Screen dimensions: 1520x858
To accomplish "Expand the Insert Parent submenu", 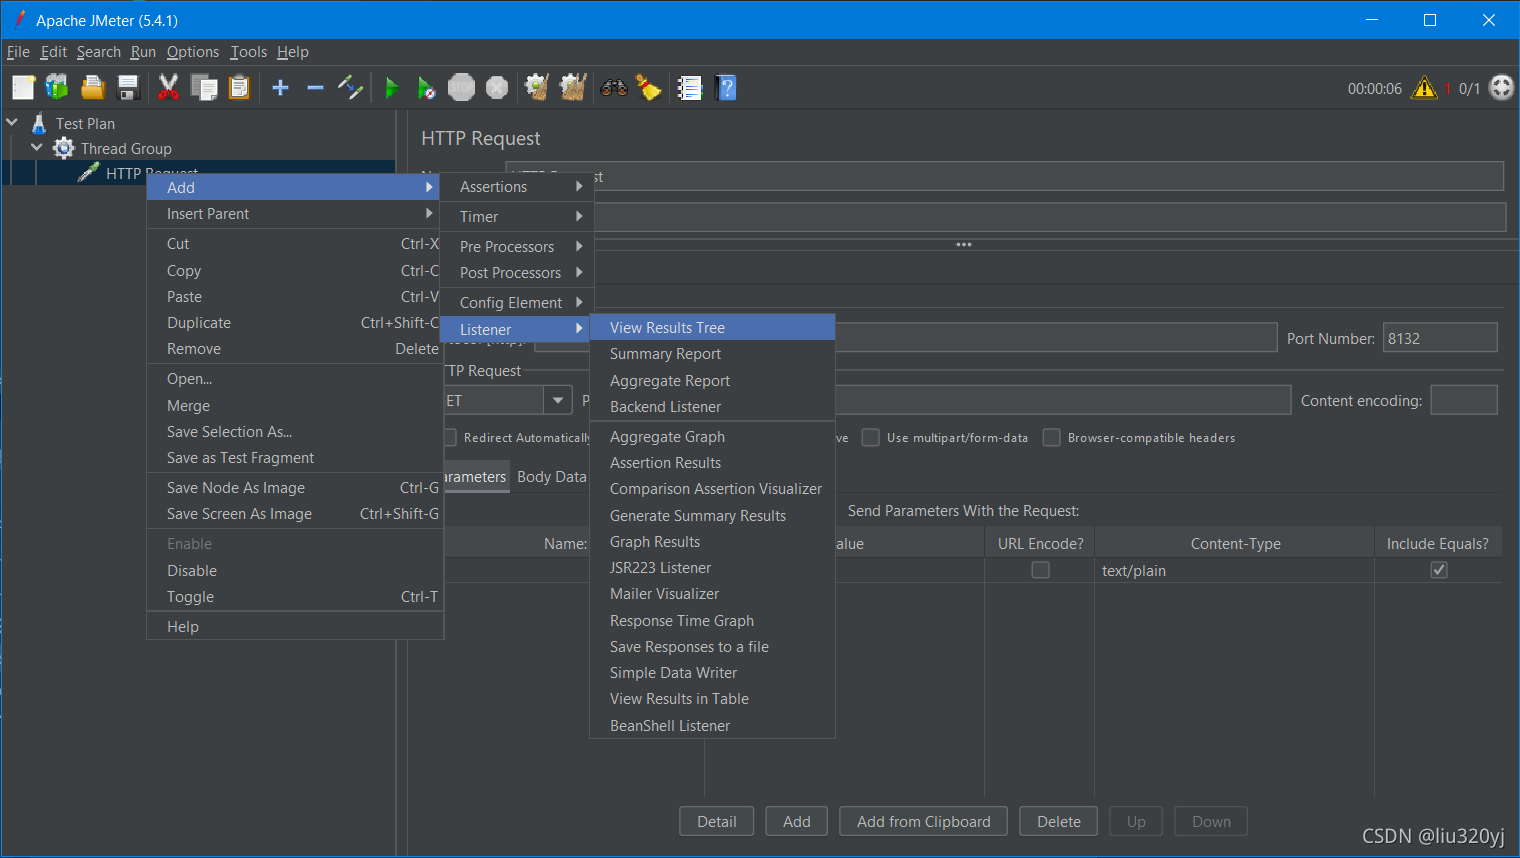I will pos(293,214).
